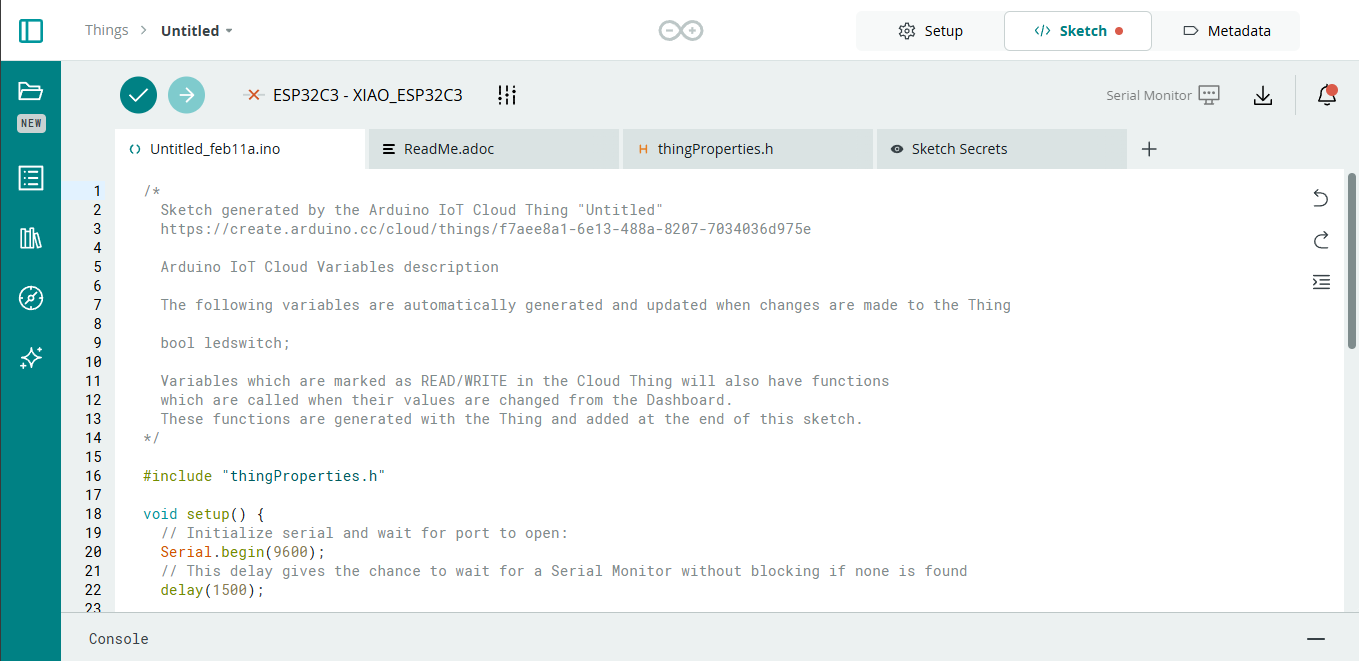Open the board options icon beside ESP32C3
The height and width of the screenshot is (661, 1359).
pyautogui.click(x=506, y=94)
